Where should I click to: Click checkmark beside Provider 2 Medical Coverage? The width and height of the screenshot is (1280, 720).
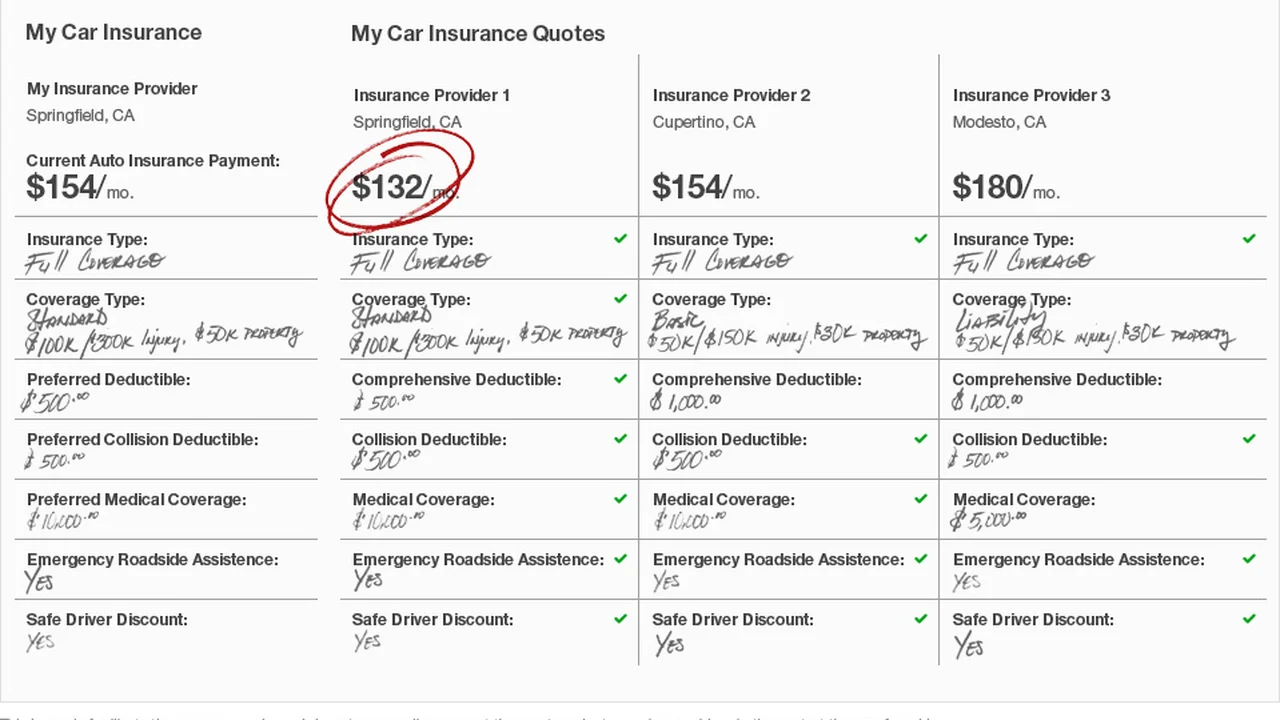[x=920, y=499]
